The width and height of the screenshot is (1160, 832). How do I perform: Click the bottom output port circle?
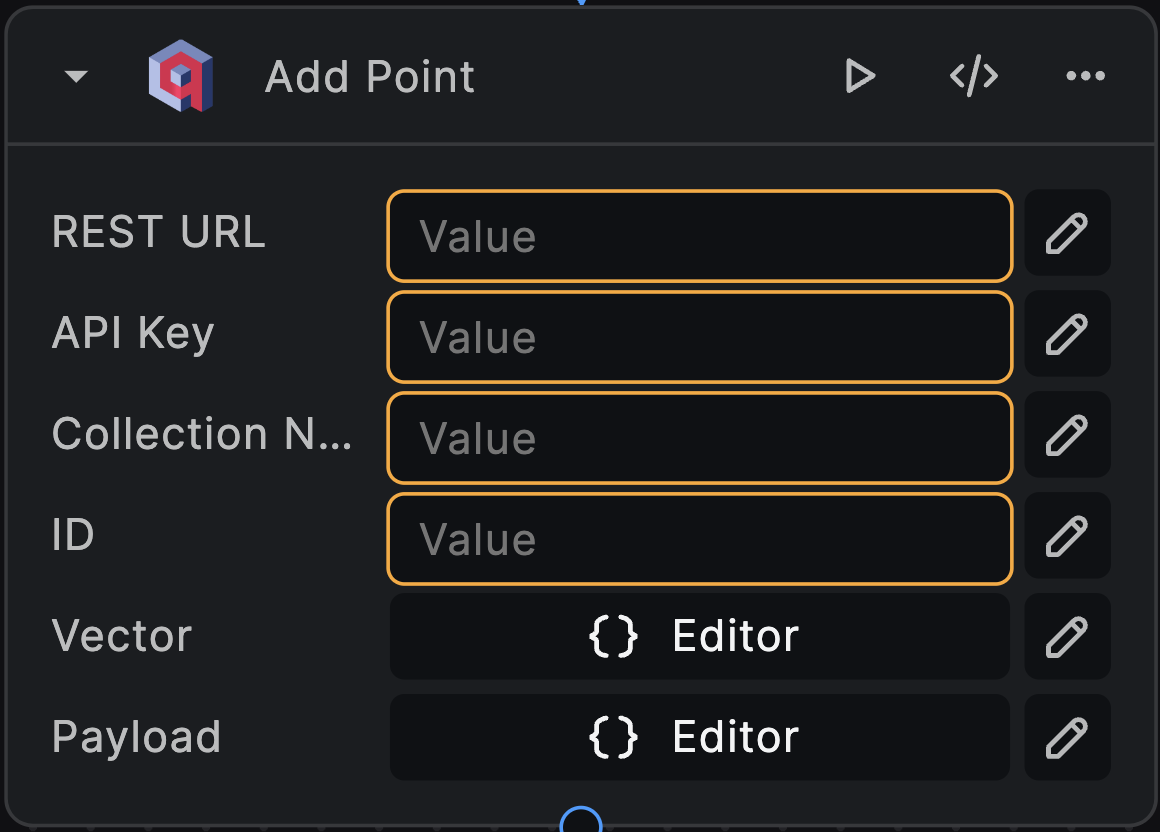[580, 820]
